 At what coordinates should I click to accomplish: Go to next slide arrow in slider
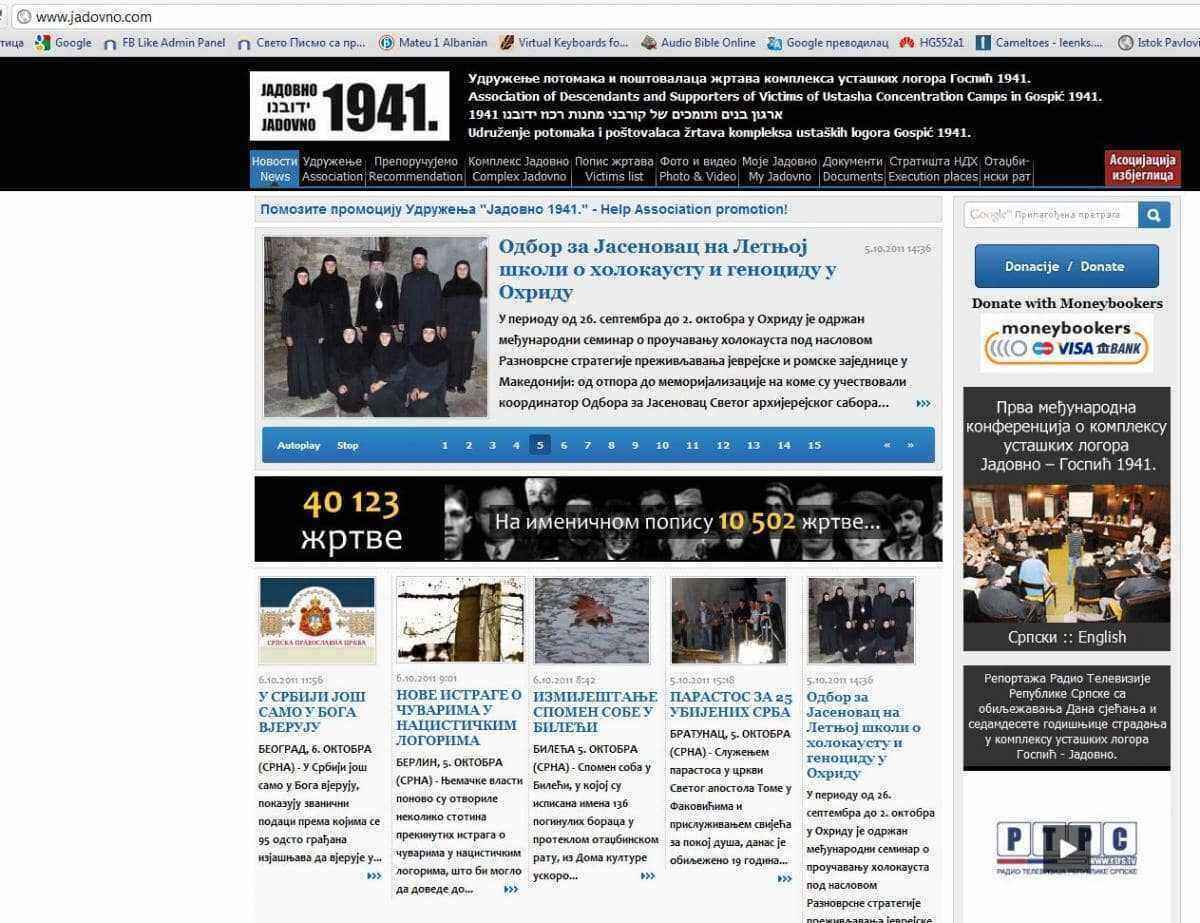point(910,445)
